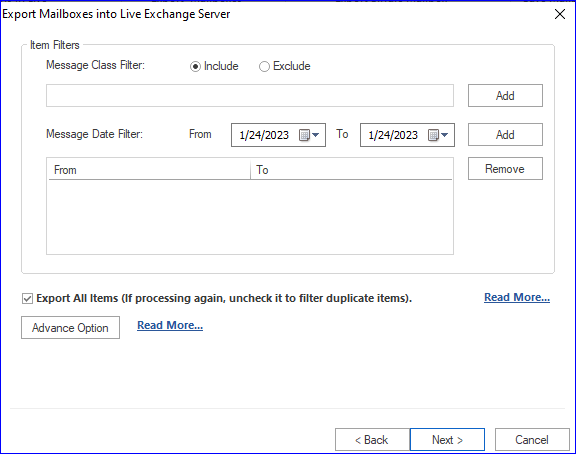
Task: Uncheck the Export All Items checkbox
Action: pos(27,298)
